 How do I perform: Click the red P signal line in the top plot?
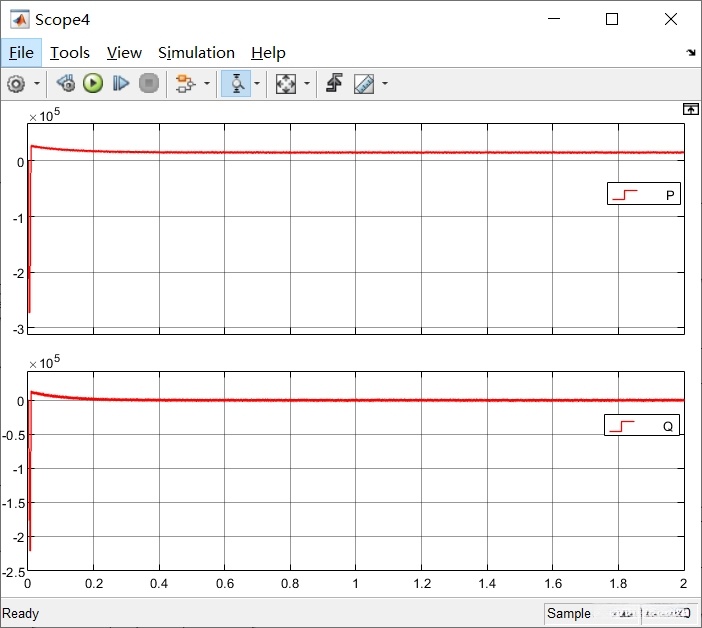[x=356, y=153]
